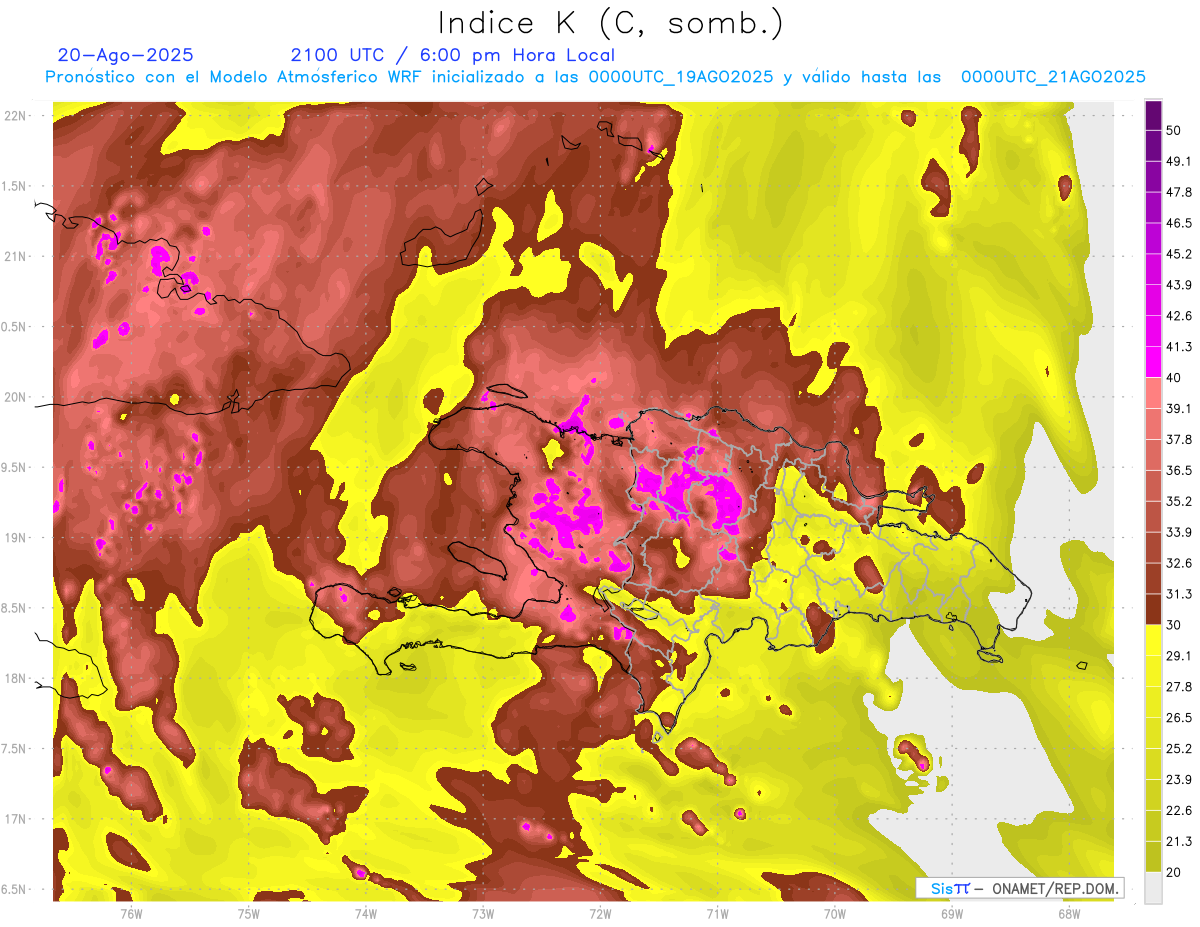Pick the magenta colorbar swatch between 40 and 41.3

point(1153,362)
